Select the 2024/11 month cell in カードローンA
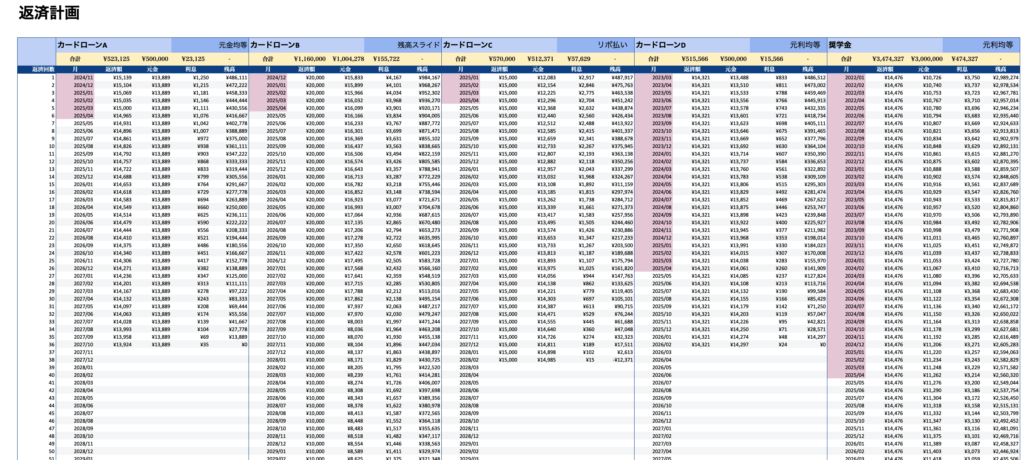 84,77
